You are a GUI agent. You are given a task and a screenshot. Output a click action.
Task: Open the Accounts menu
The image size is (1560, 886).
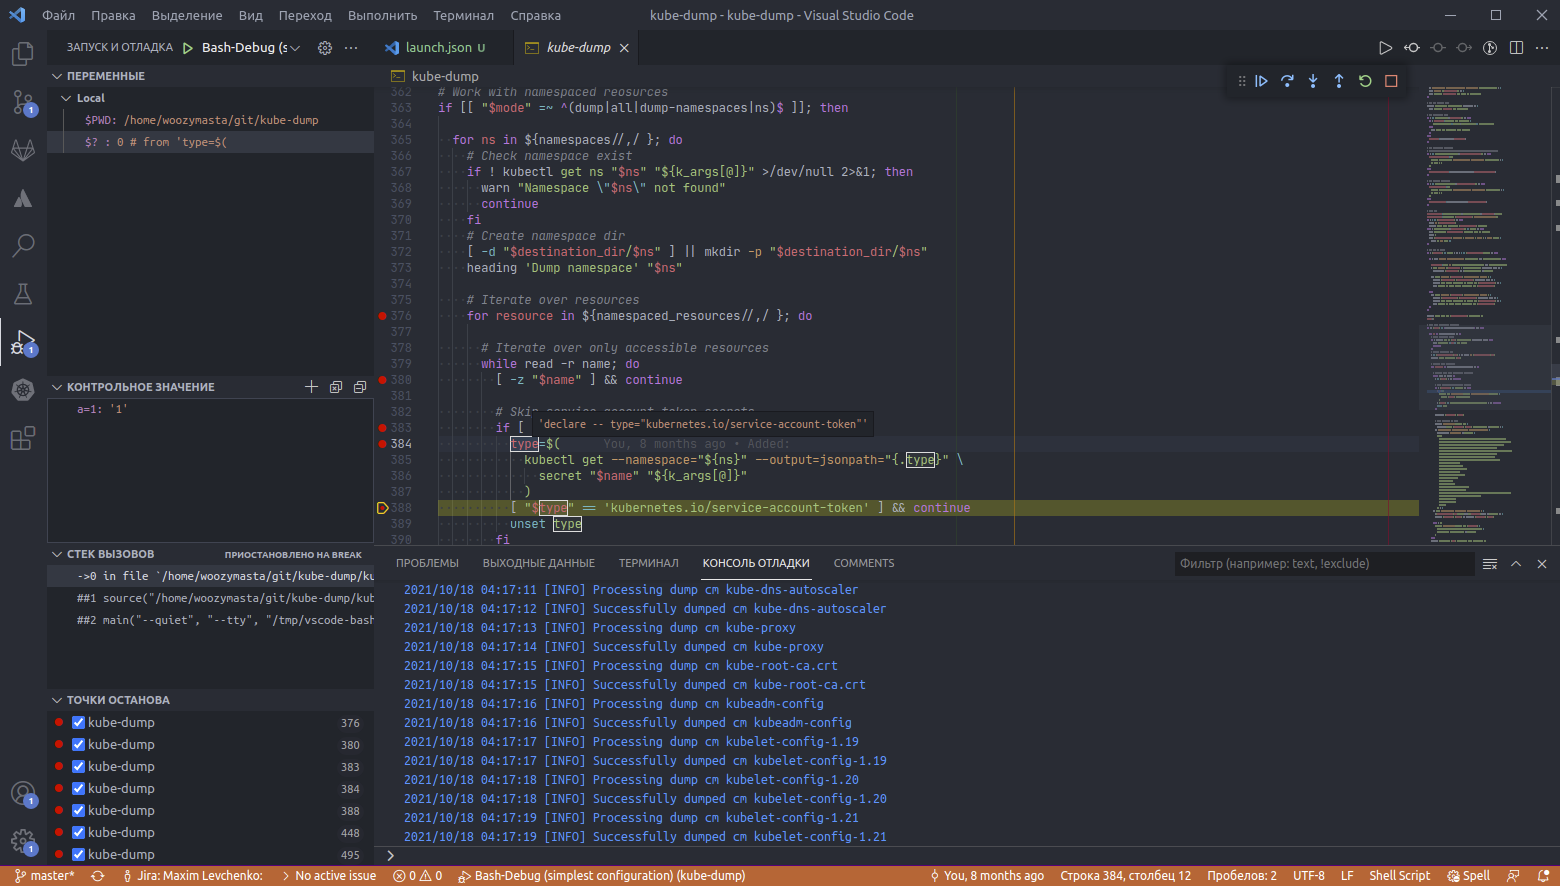22,794
